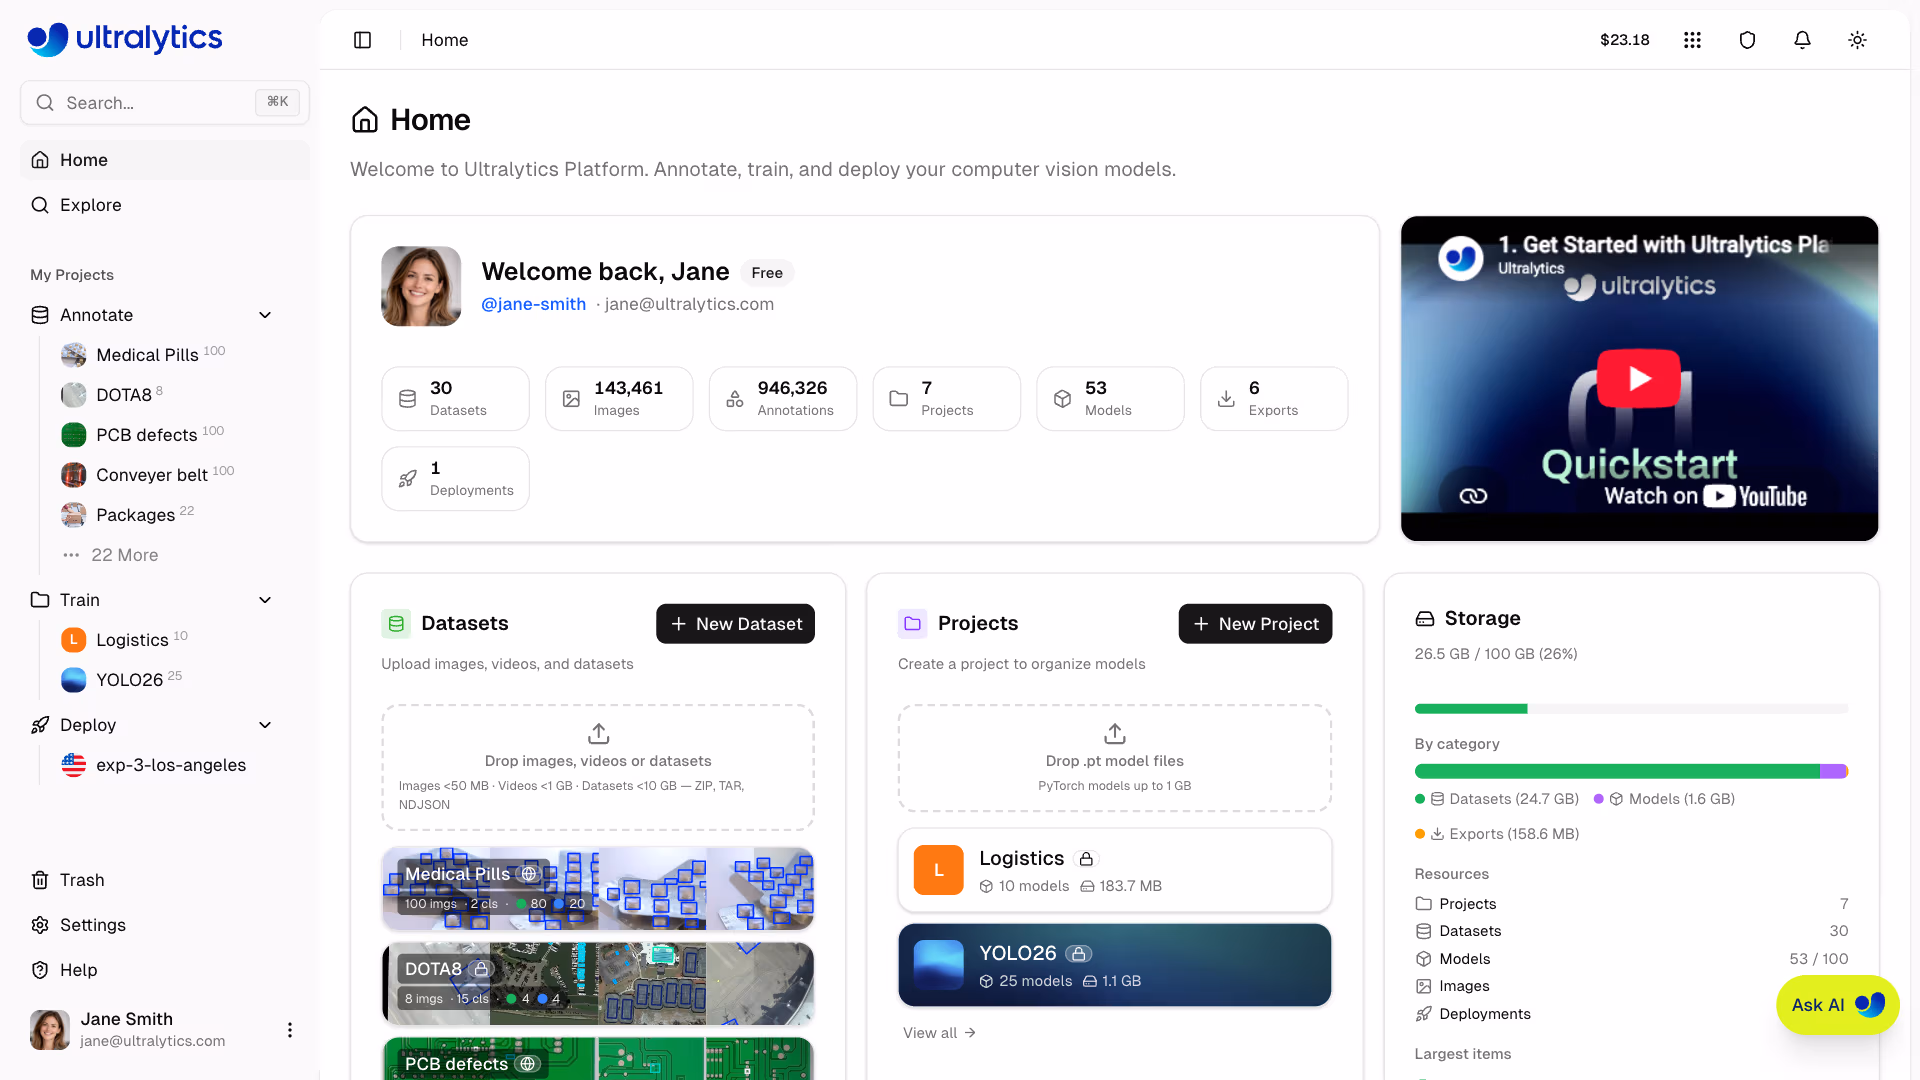Open the 7 Projects stat card
The width and height of the screenshot is (1920, 1080).
coord(946,398)
